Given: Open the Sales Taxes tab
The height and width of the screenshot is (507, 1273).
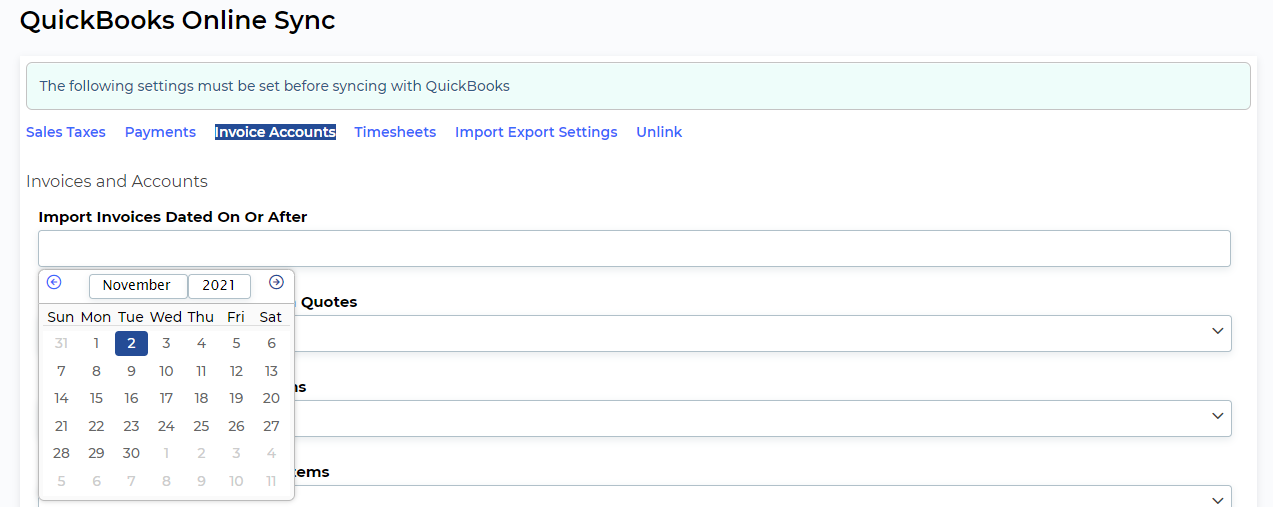Looking at the screenshot, I should click(66, 132).
